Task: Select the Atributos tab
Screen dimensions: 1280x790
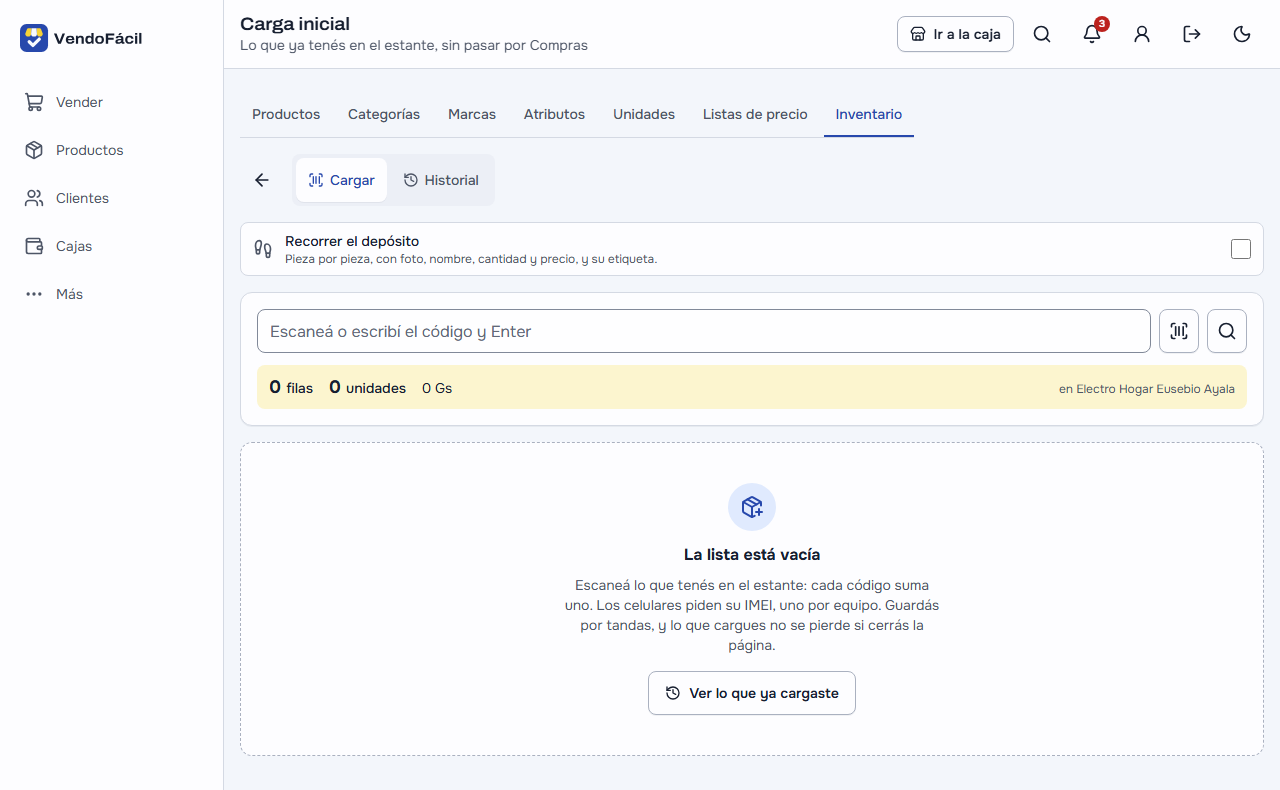Action: (554, 114)
